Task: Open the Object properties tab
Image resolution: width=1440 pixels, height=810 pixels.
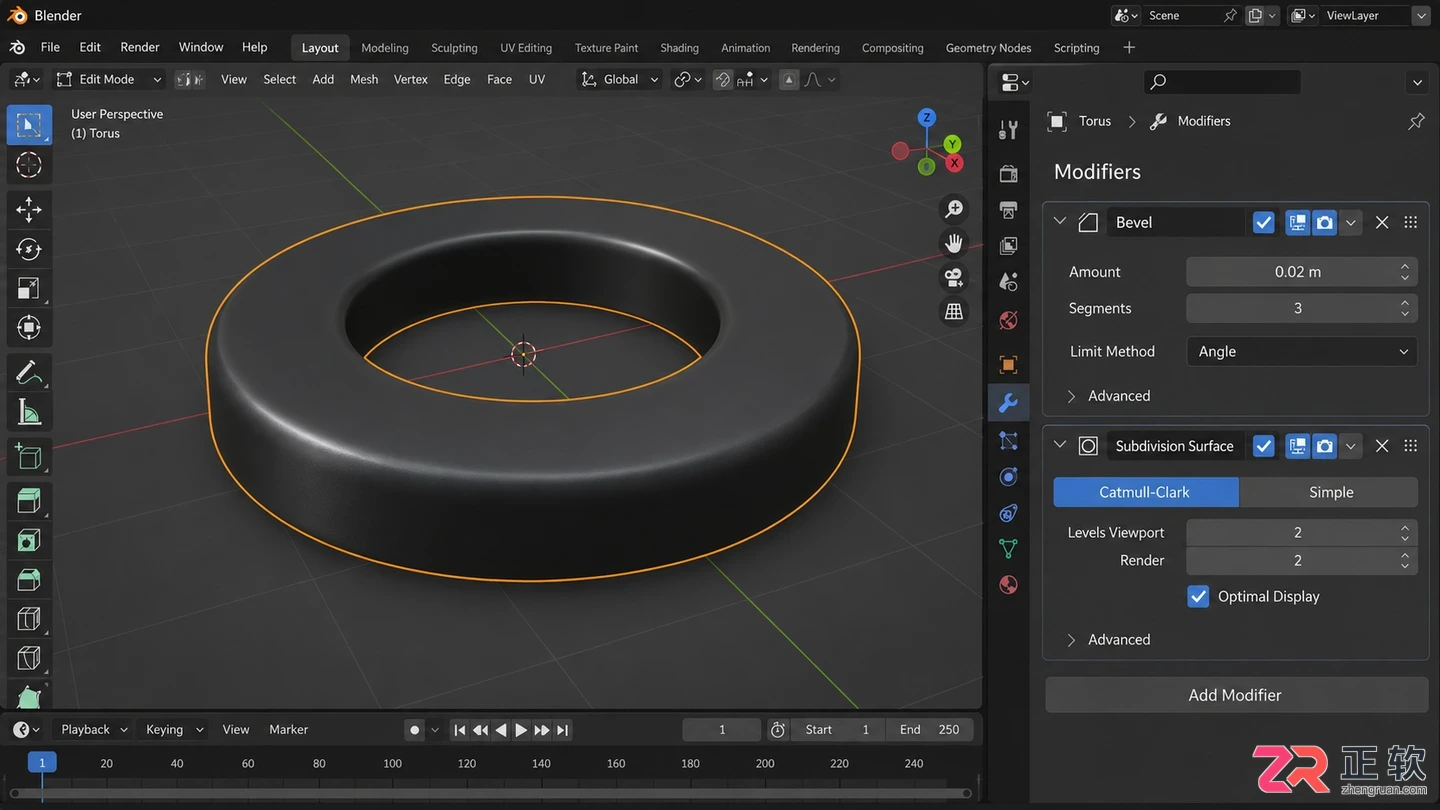Action: [1008, 364]
